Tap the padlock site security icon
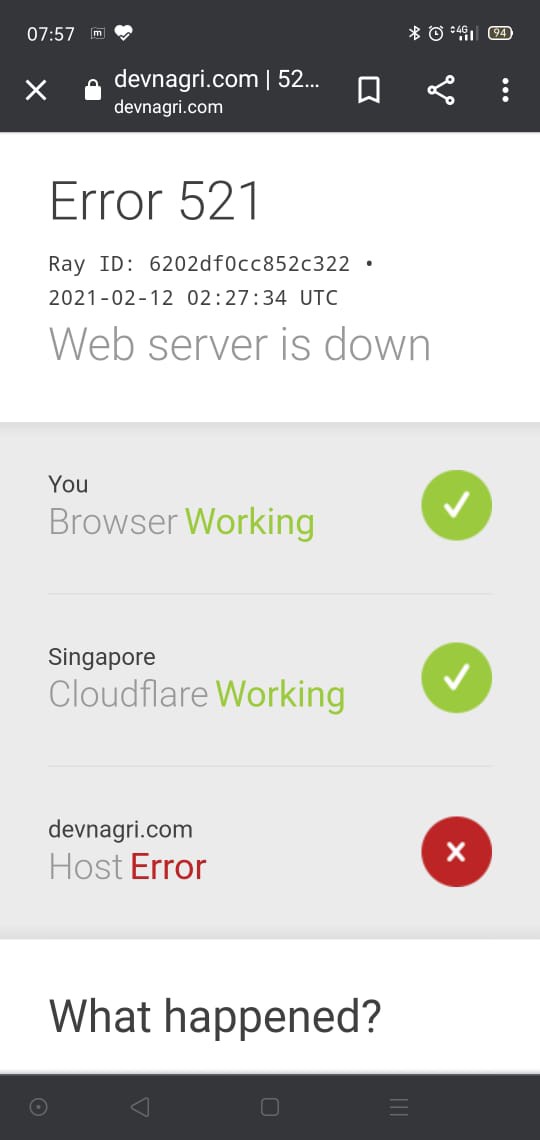This screenshot has height=1140, width=540. tap(92, 90)
